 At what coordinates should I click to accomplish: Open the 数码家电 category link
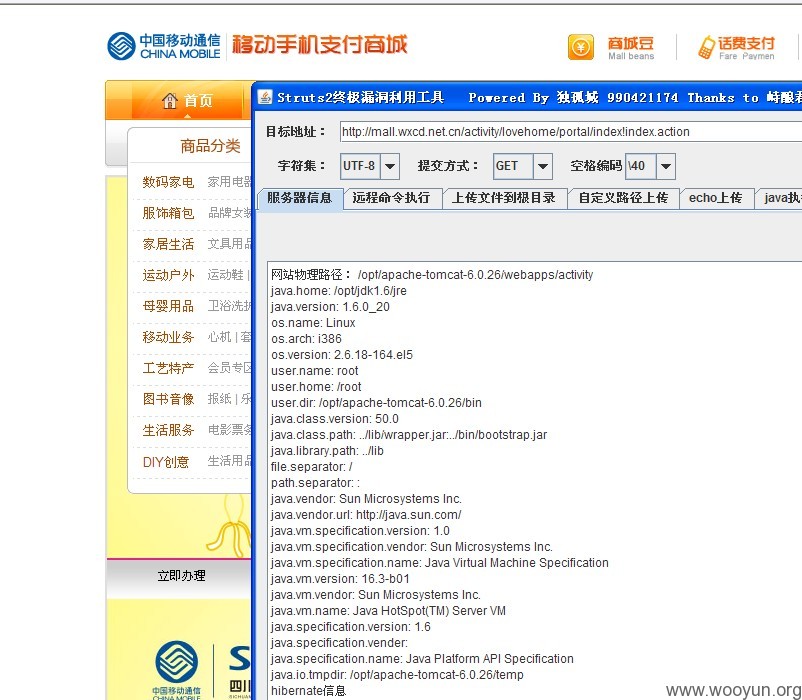tap(168, 182)
